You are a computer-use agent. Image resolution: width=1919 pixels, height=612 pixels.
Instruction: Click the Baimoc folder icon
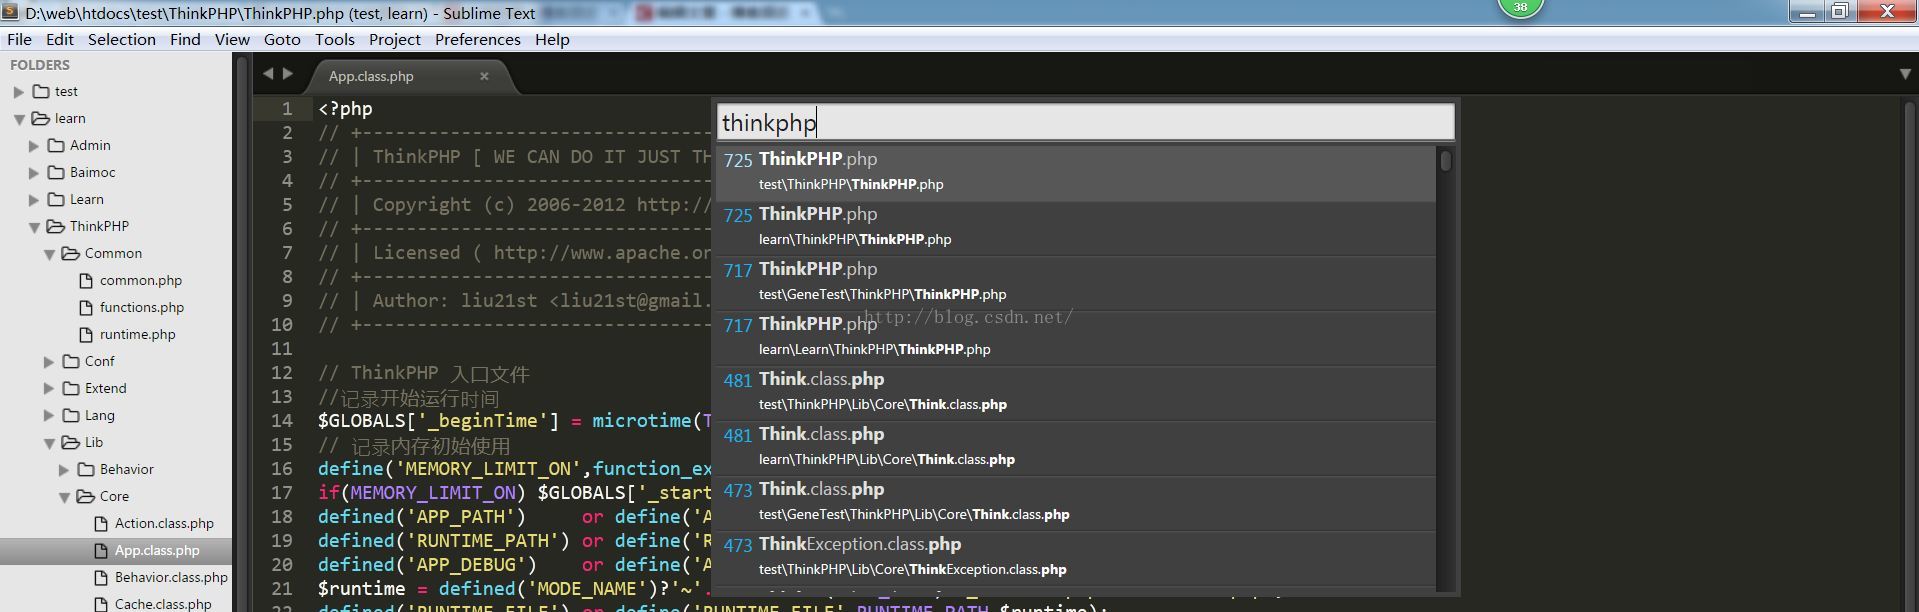click(56, 172)
